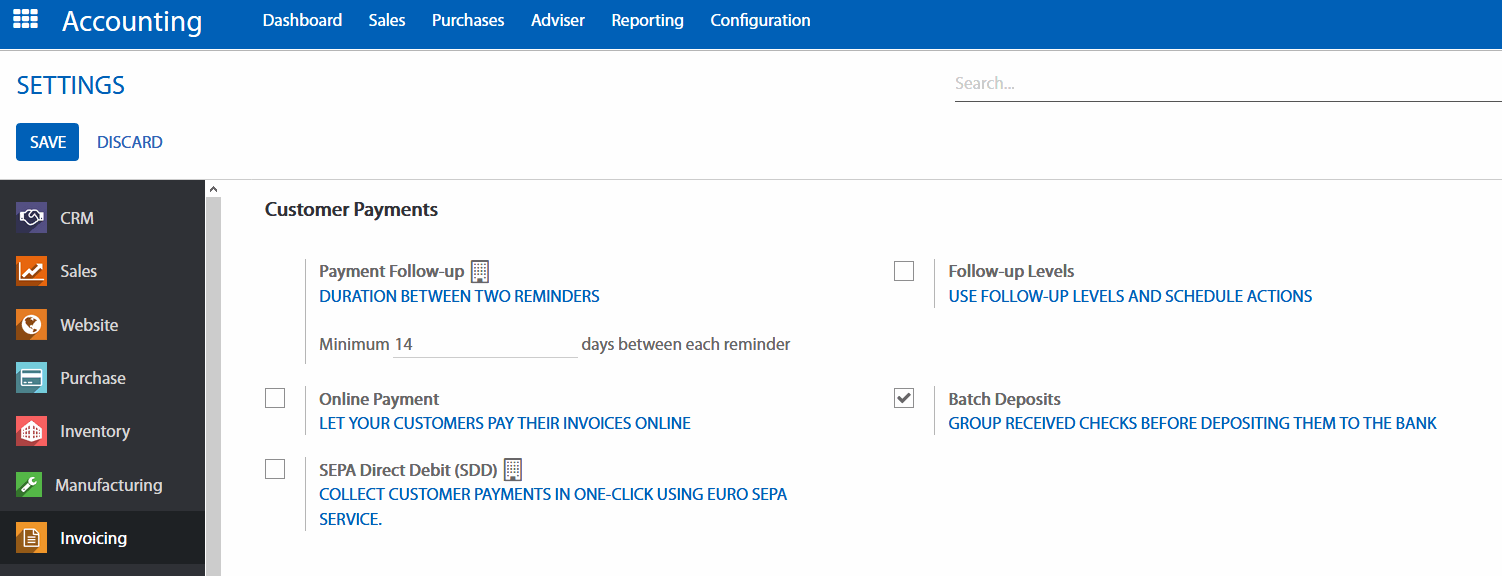This screenshot has height=576, width=1502.
Task: Expand the Adviser menu
Action: [558, 20]
